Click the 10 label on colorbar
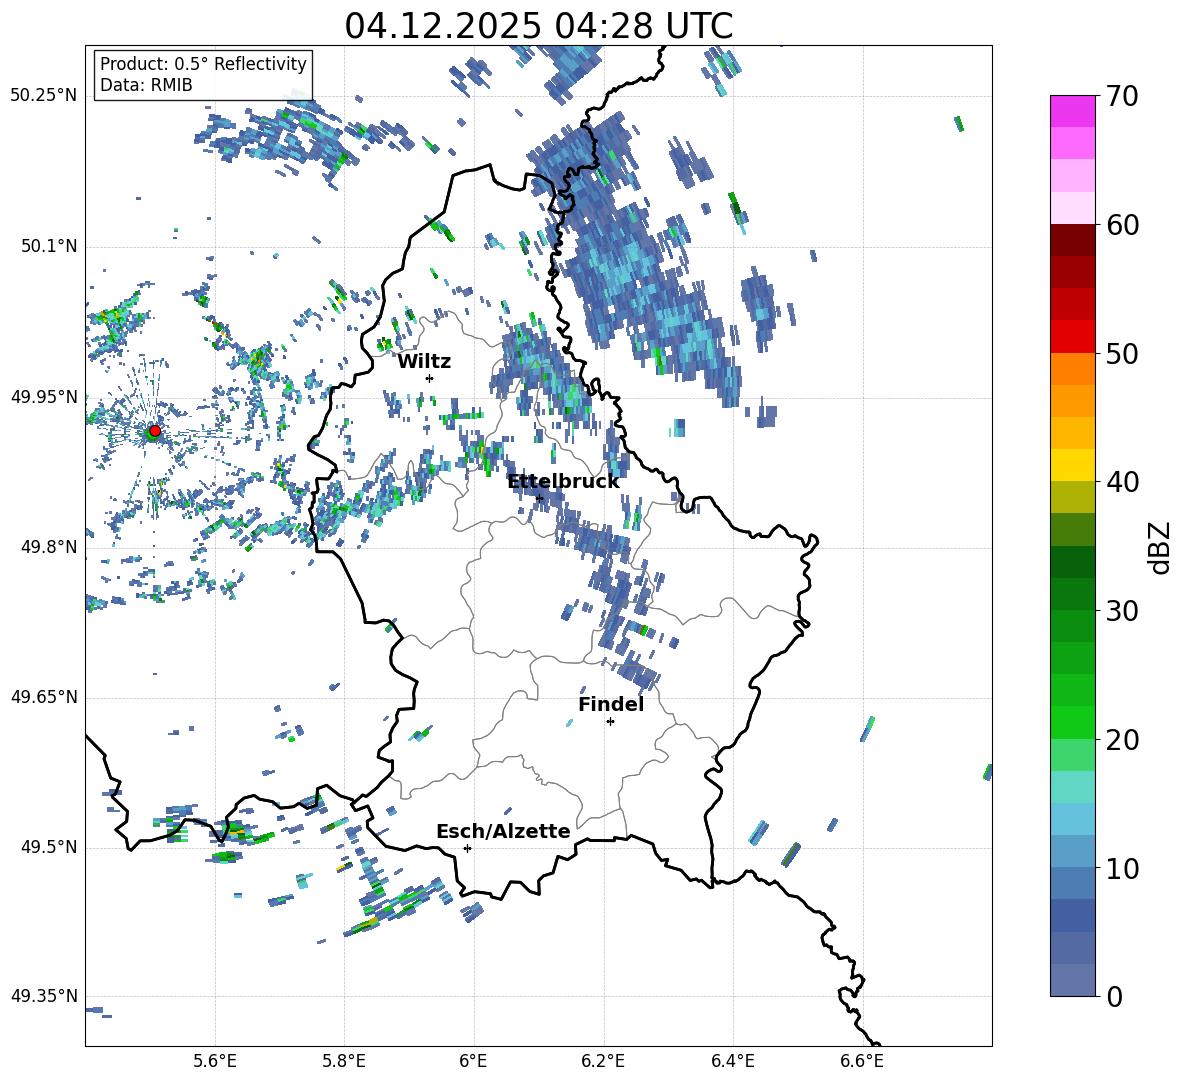This screenshot has height=1081, width=1184. coord(1122,868)
